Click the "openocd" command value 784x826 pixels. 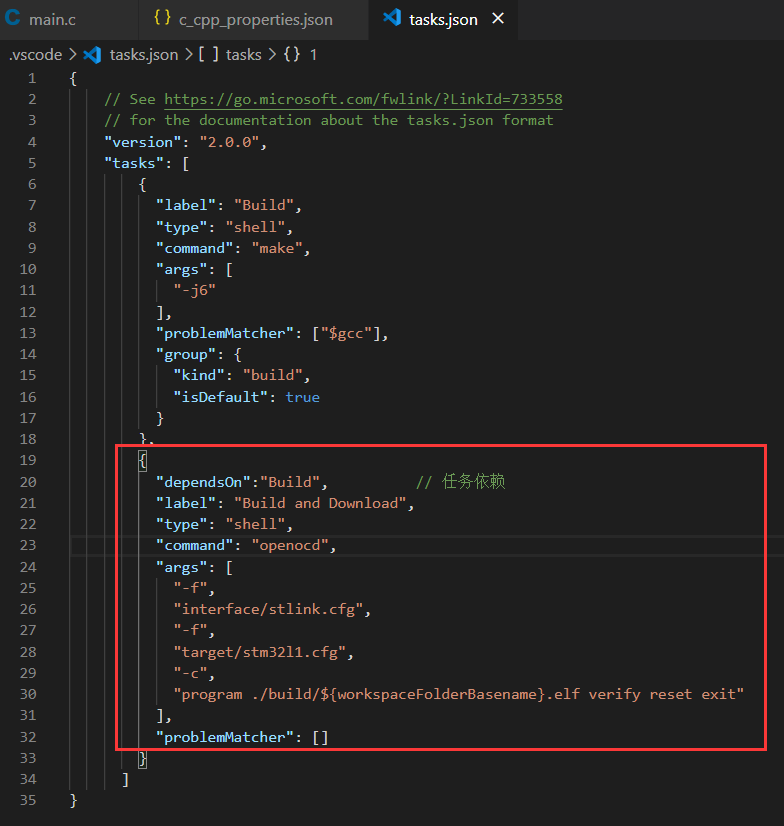(289, 545)
